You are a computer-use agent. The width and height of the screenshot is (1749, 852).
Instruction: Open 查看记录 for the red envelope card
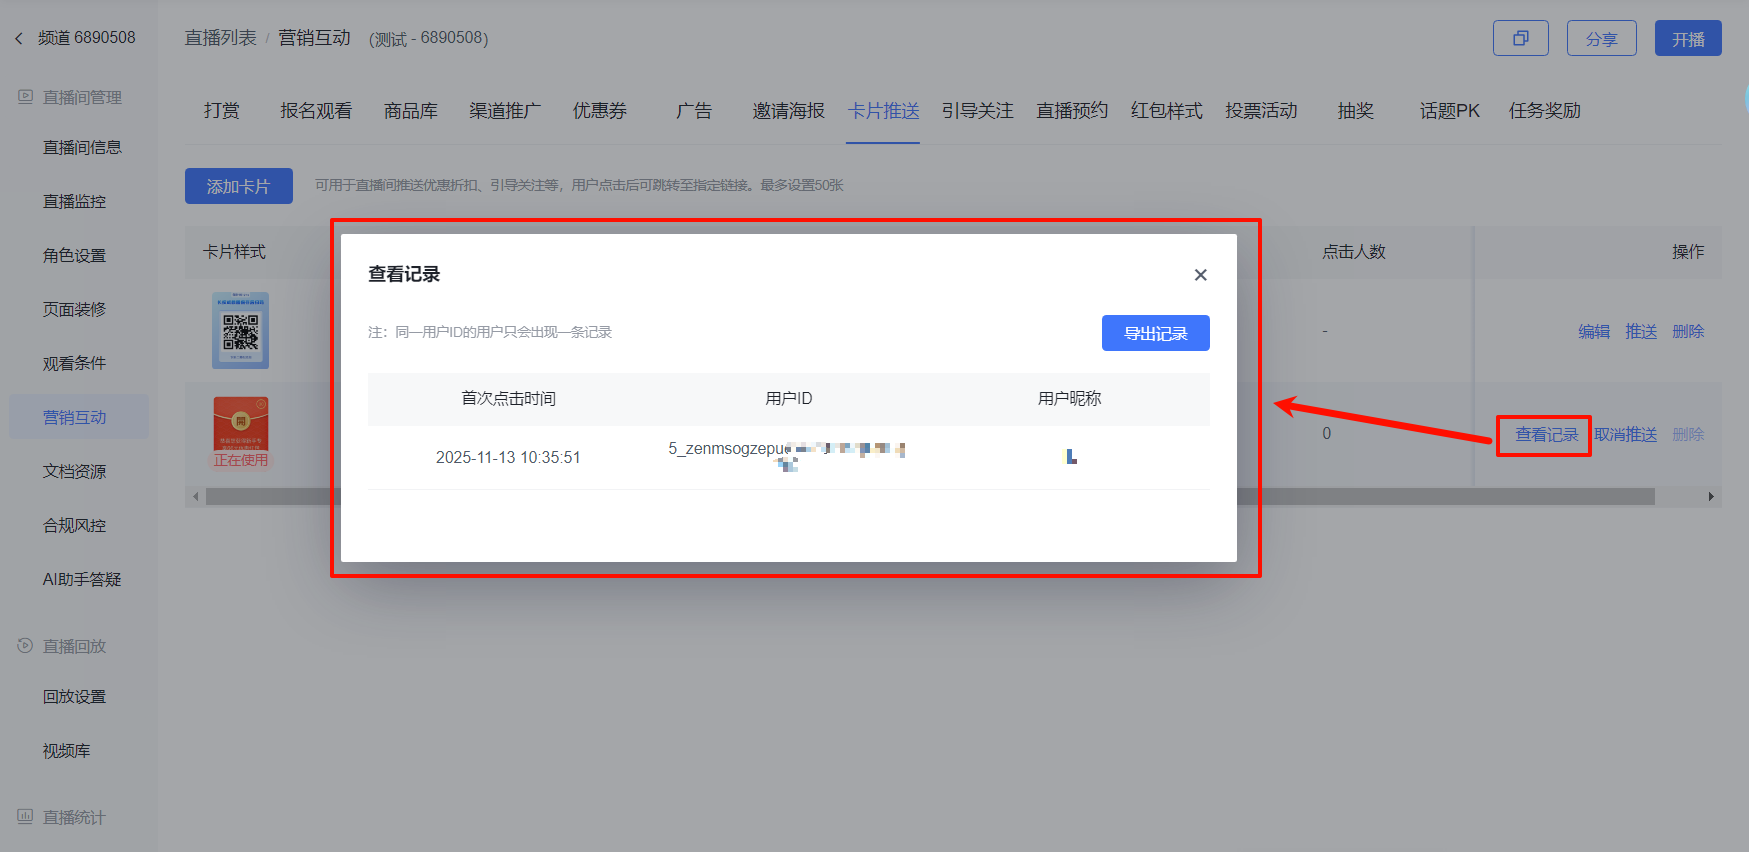[1546, 434]
